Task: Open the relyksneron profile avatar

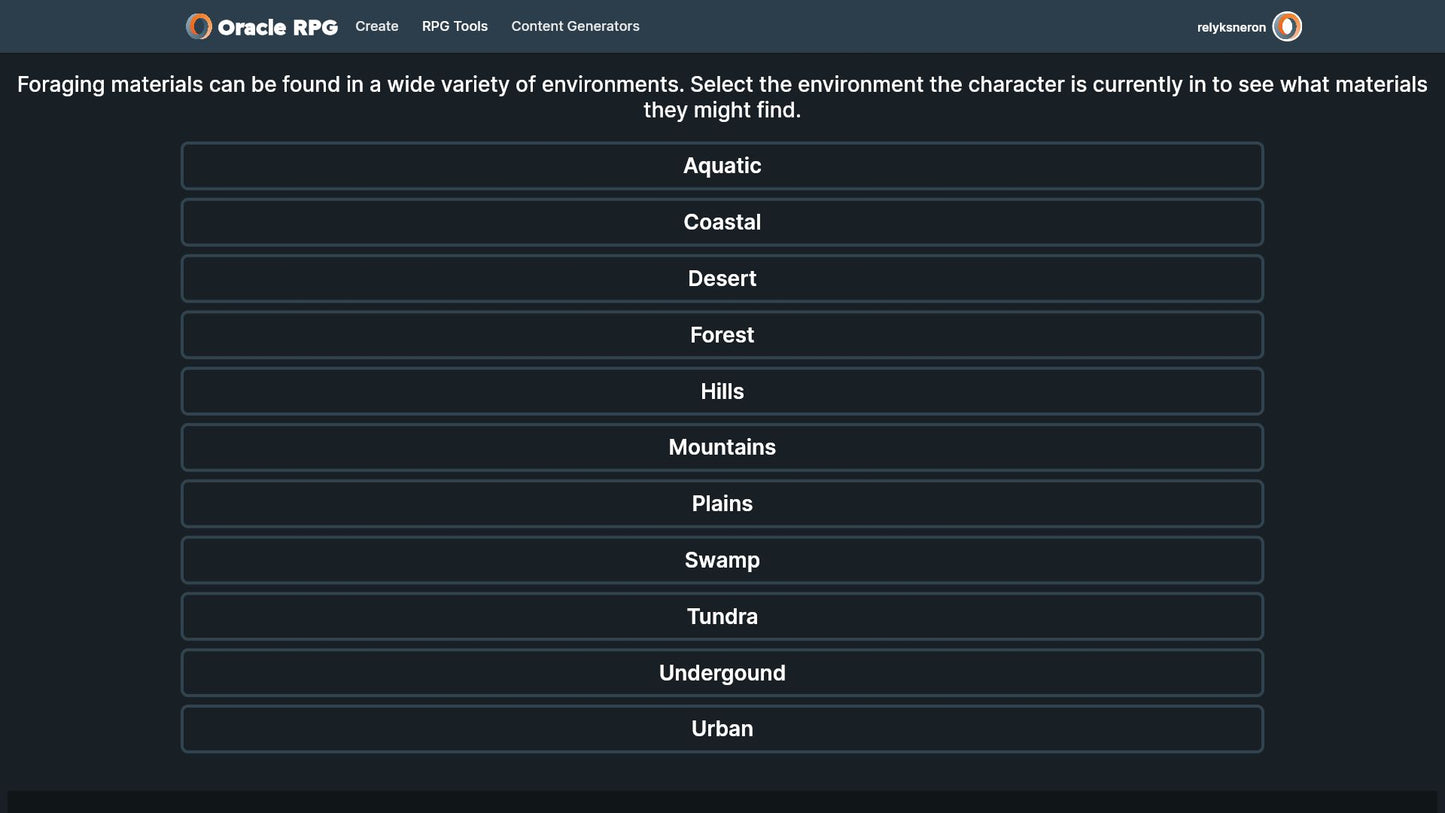Action: coord(1287,27)
